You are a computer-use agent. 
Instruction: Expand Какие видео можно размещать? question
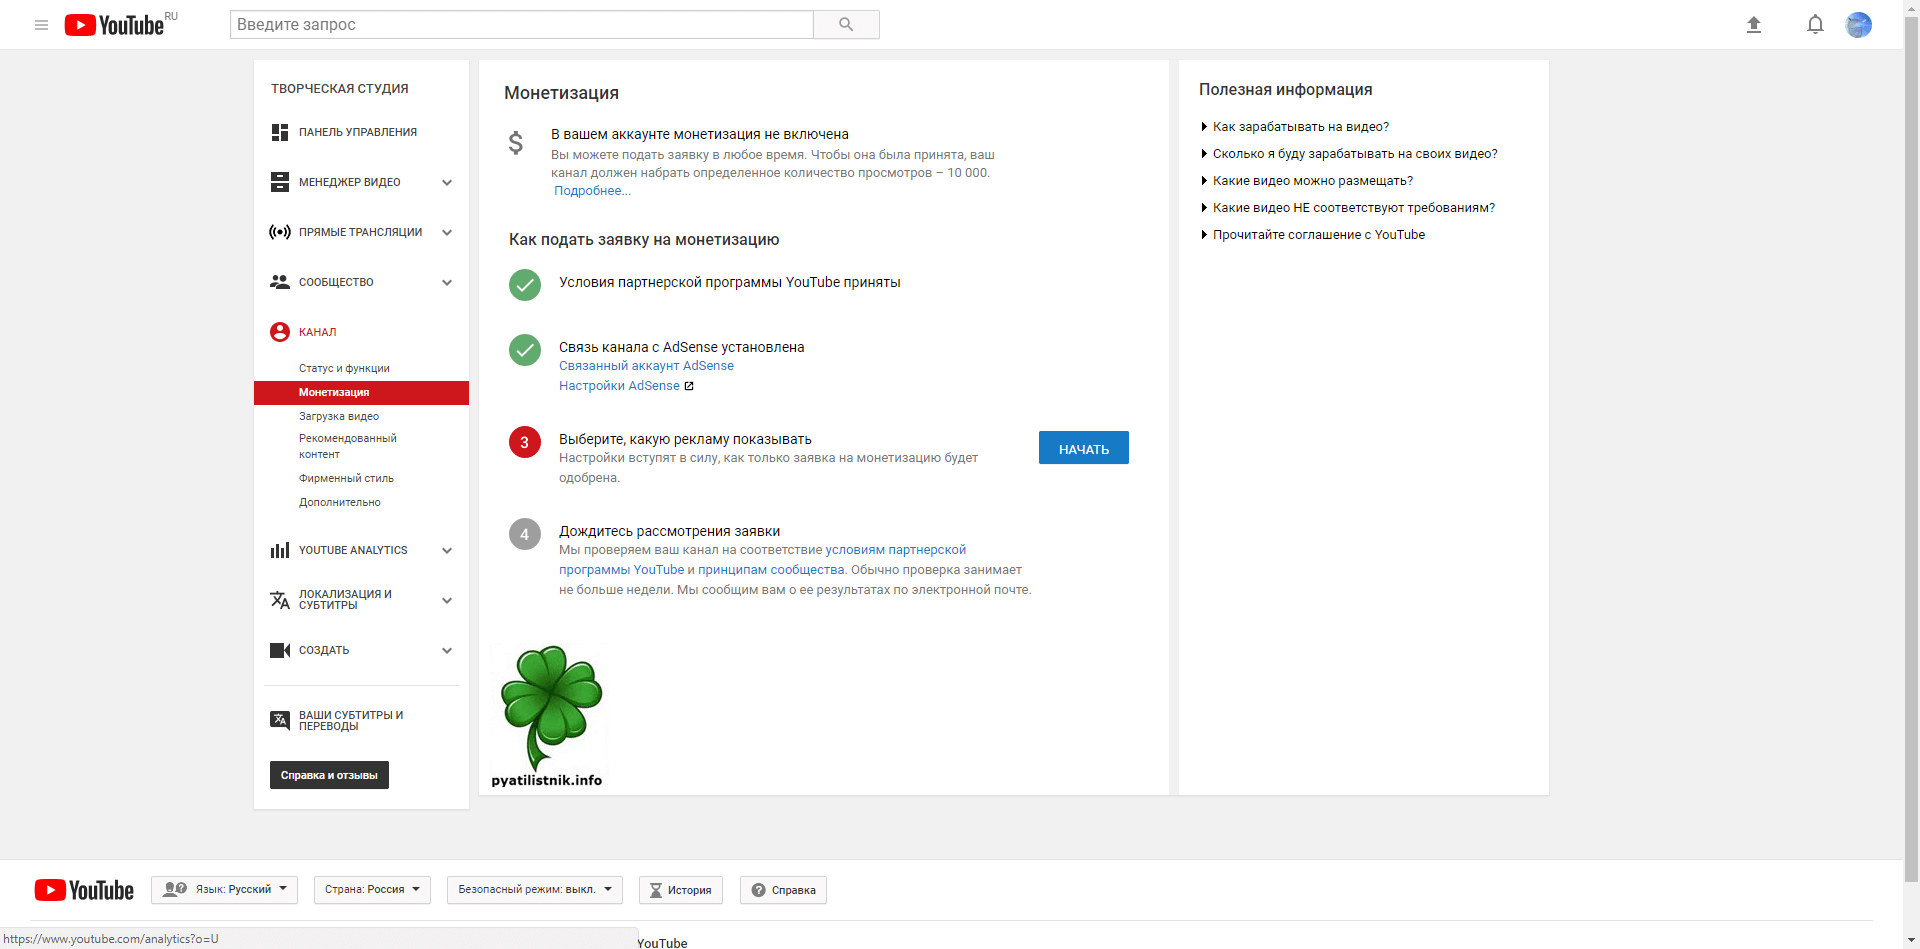[1312, 181]
